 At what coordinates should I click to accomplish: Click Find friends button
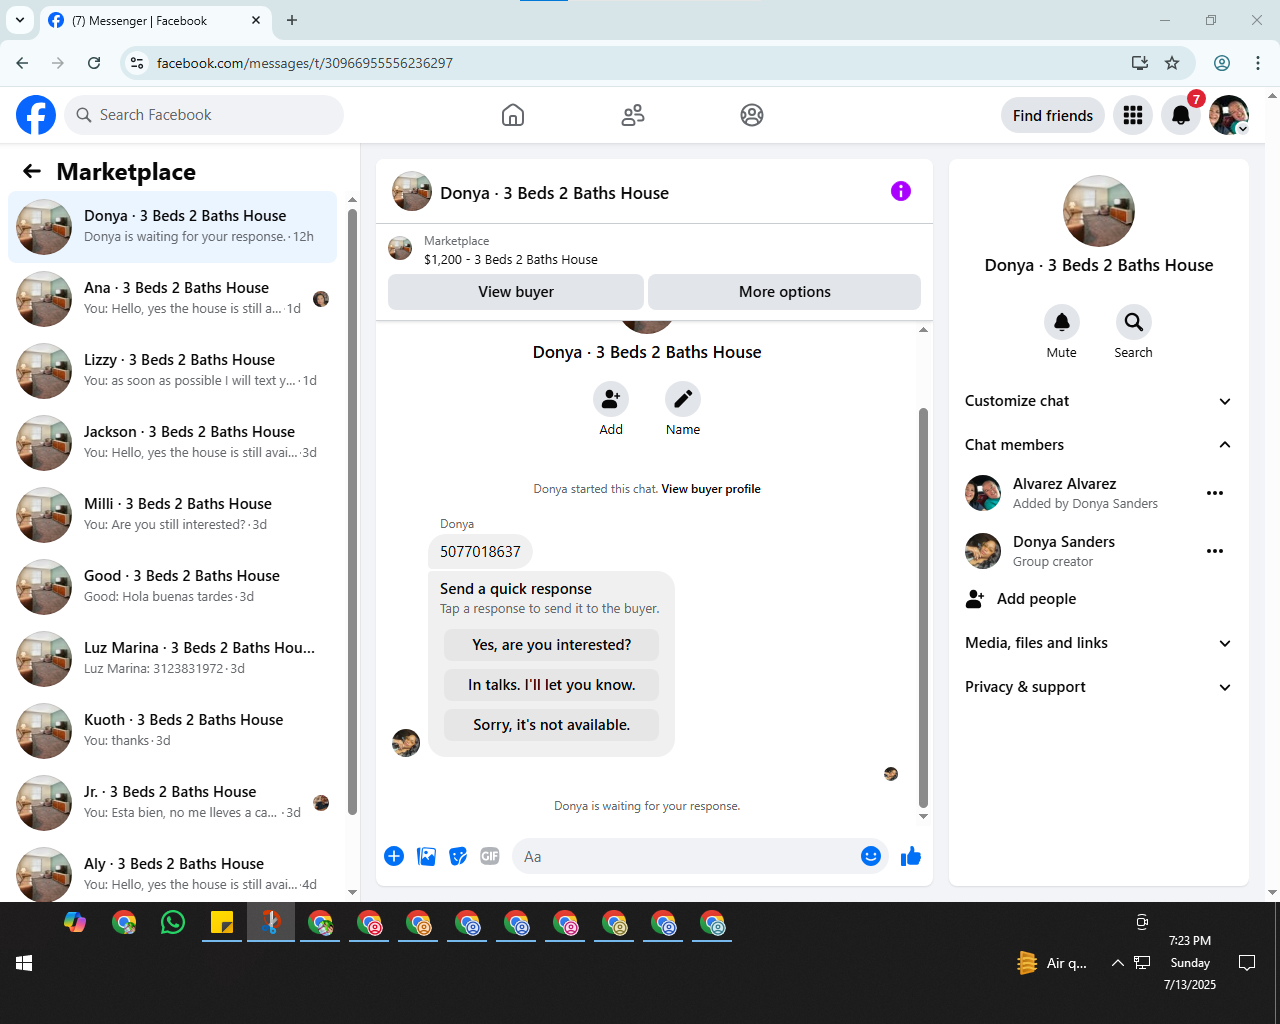coord(1053,115)
